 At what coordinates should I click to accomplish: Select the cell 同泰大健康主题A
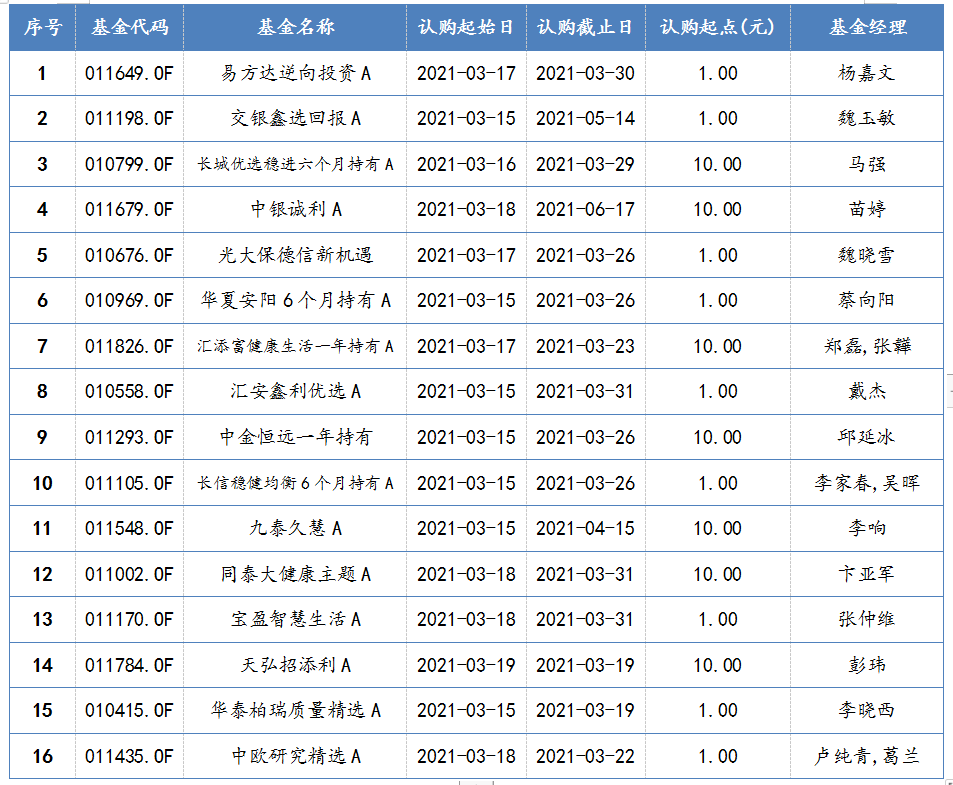pyautogui.click(x=295, y=575)
